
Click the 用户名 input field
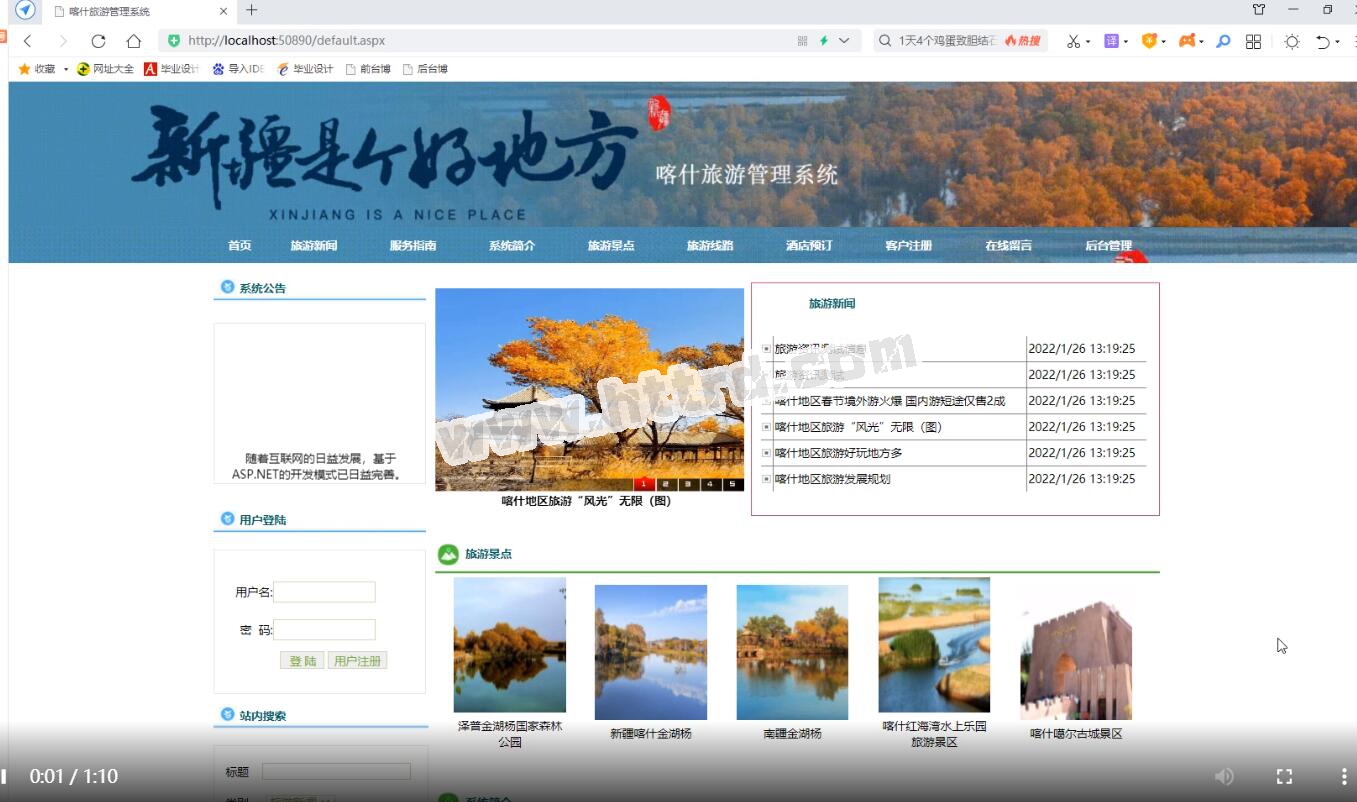[325, 592]
